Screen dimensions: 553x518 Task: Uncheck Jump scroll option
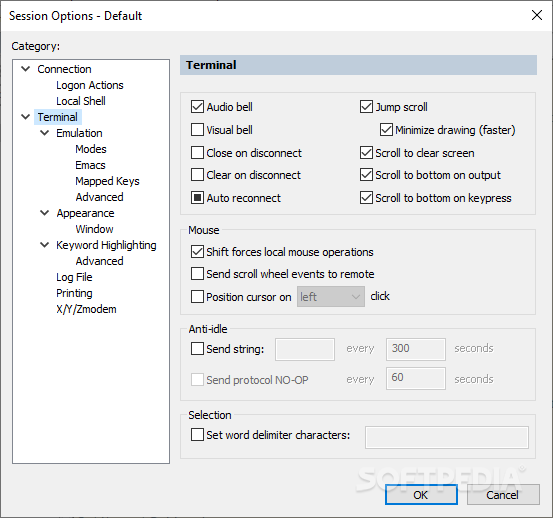tap(366, 107)
